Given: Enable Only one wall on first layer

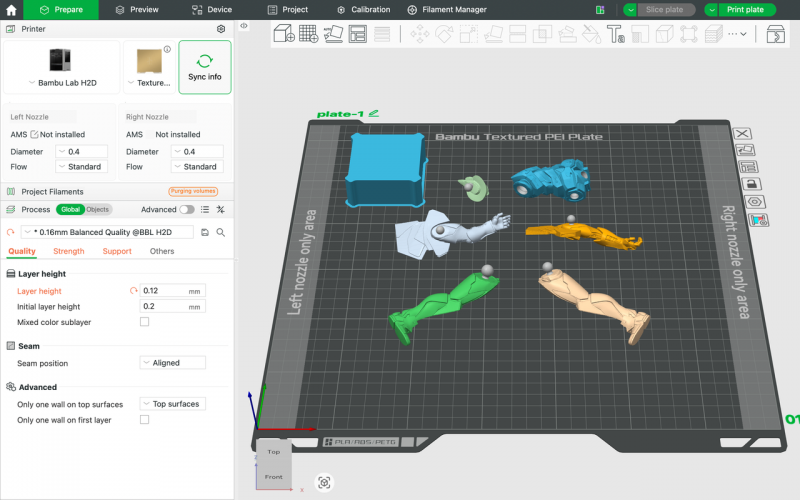Looking at the screenshot, I should 144,419.
